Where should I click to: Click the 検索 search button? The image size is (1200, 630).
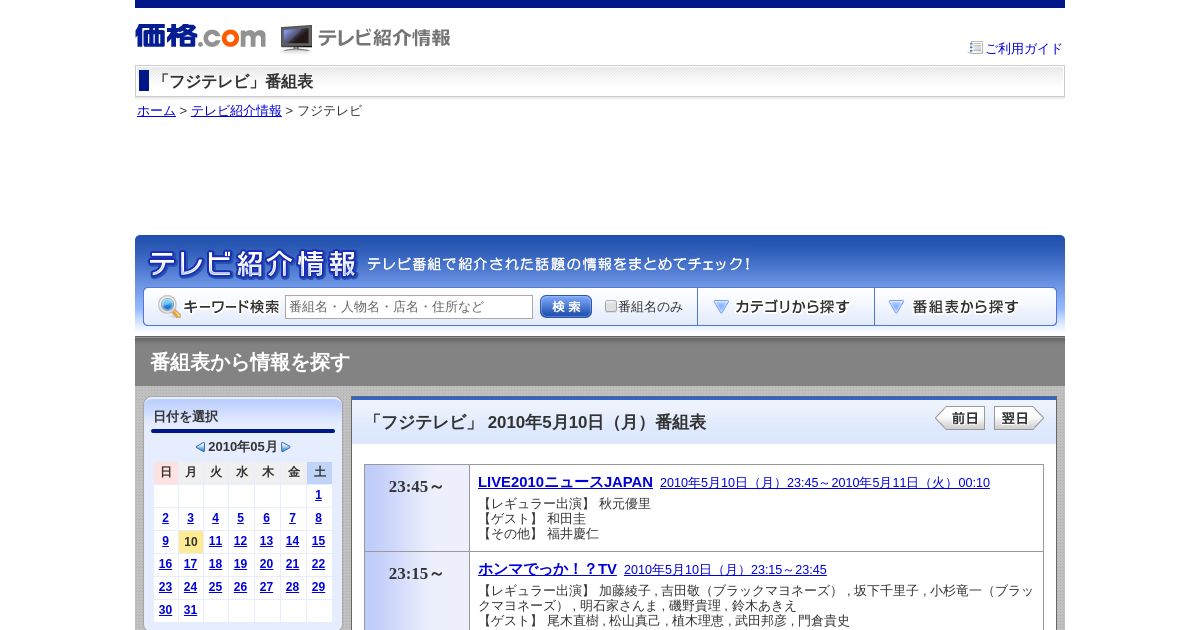point(566,307)
